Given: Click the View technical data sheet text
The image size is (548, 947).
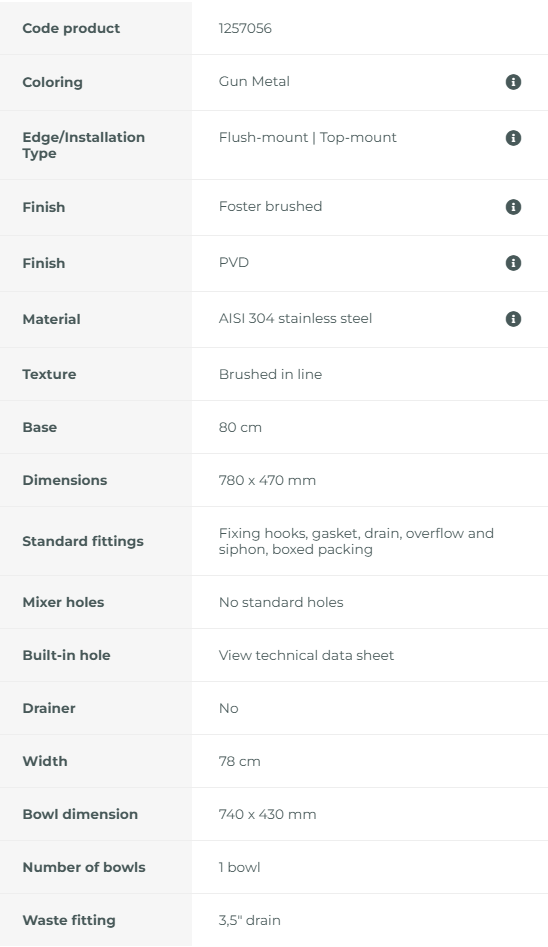Looking at the screenshot, I should pyautogui.click(x=306, y=655).
